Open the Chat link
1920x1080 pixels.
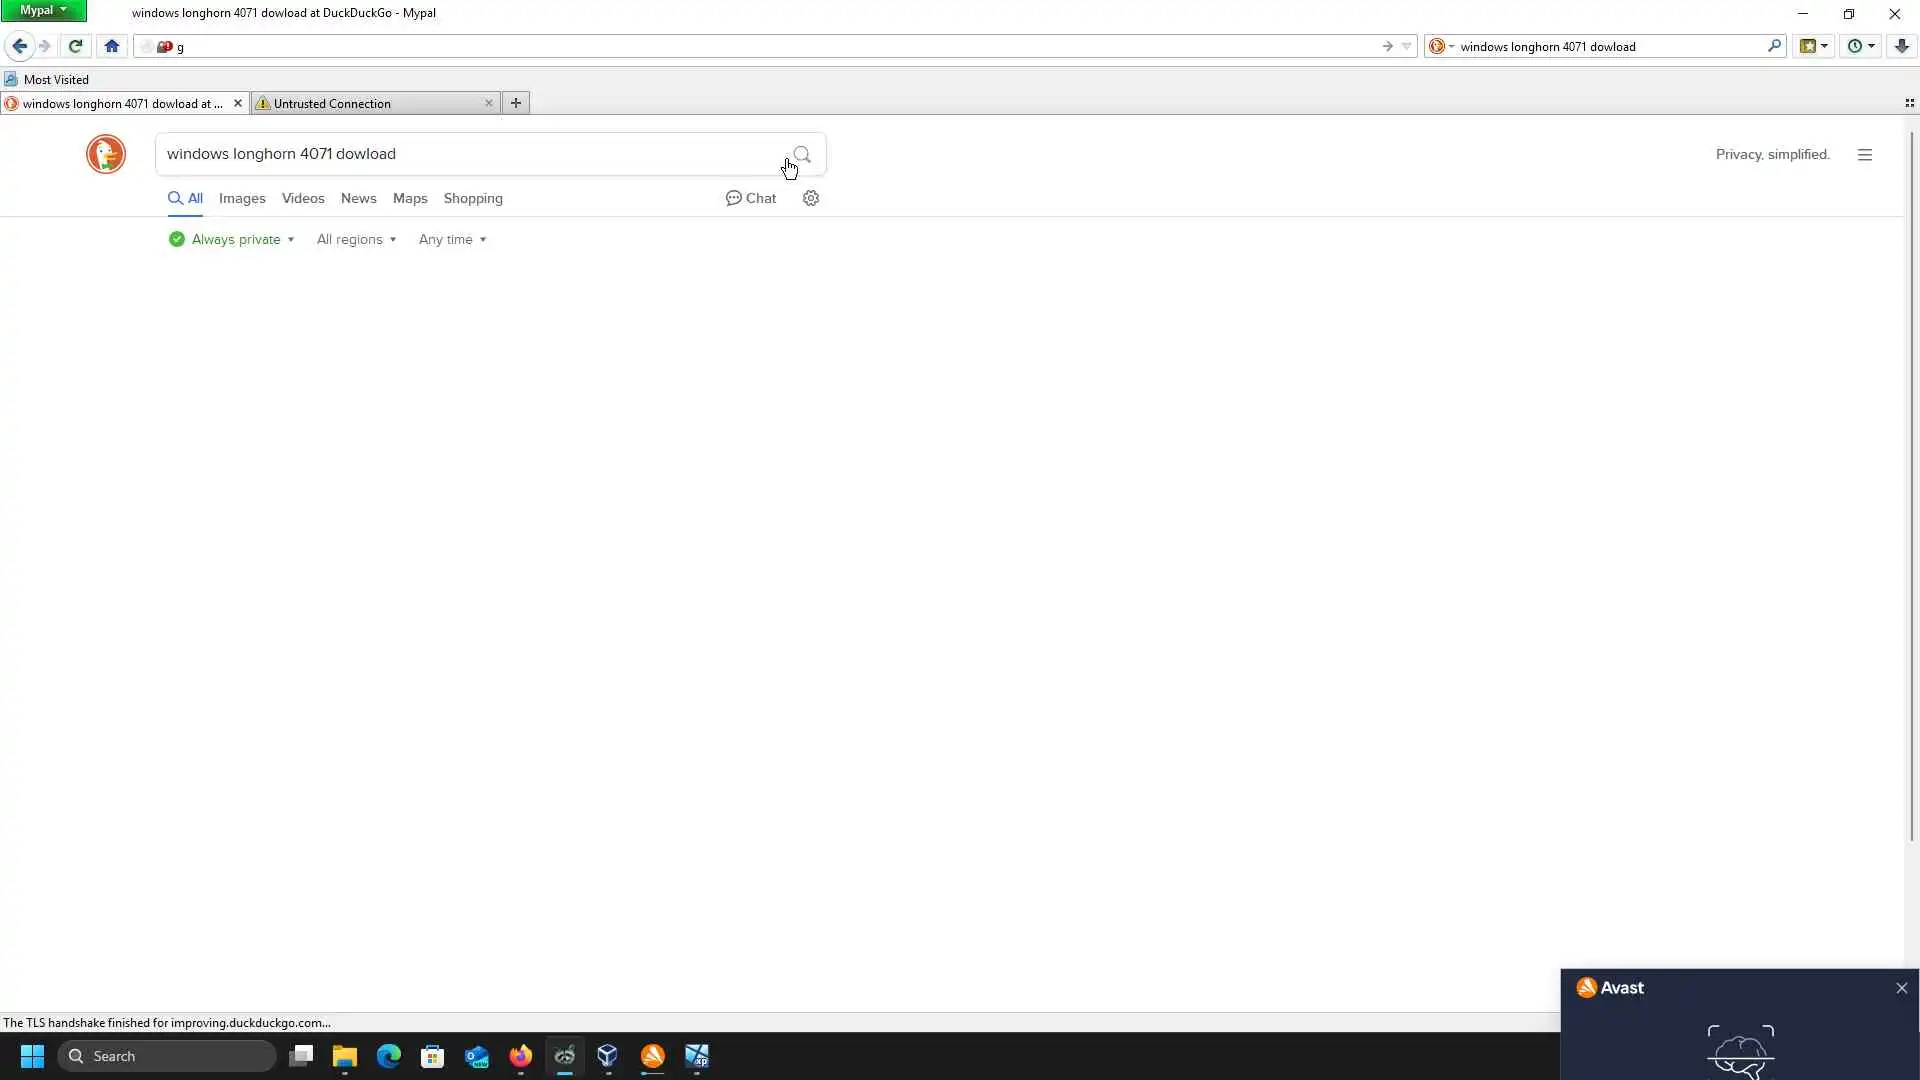(x=751, y=198)
